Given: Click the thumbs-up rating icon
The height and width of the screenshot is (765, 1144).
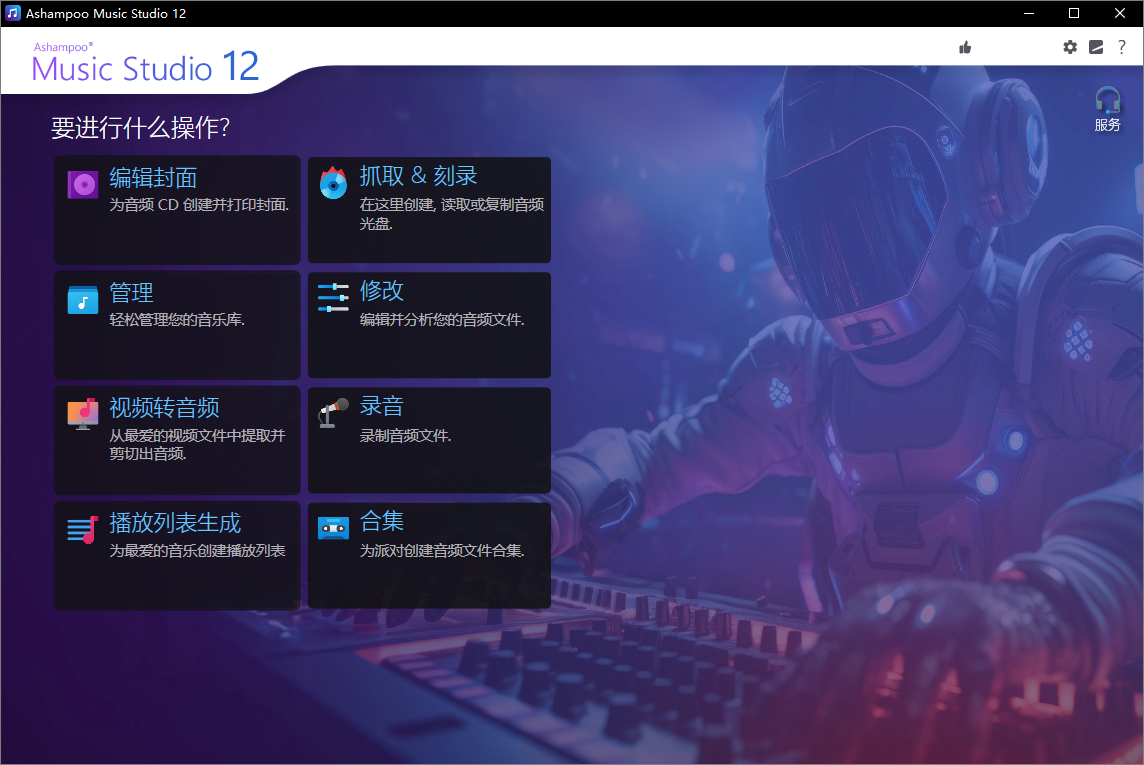Looking at the screenshot, I should point(964,47).
